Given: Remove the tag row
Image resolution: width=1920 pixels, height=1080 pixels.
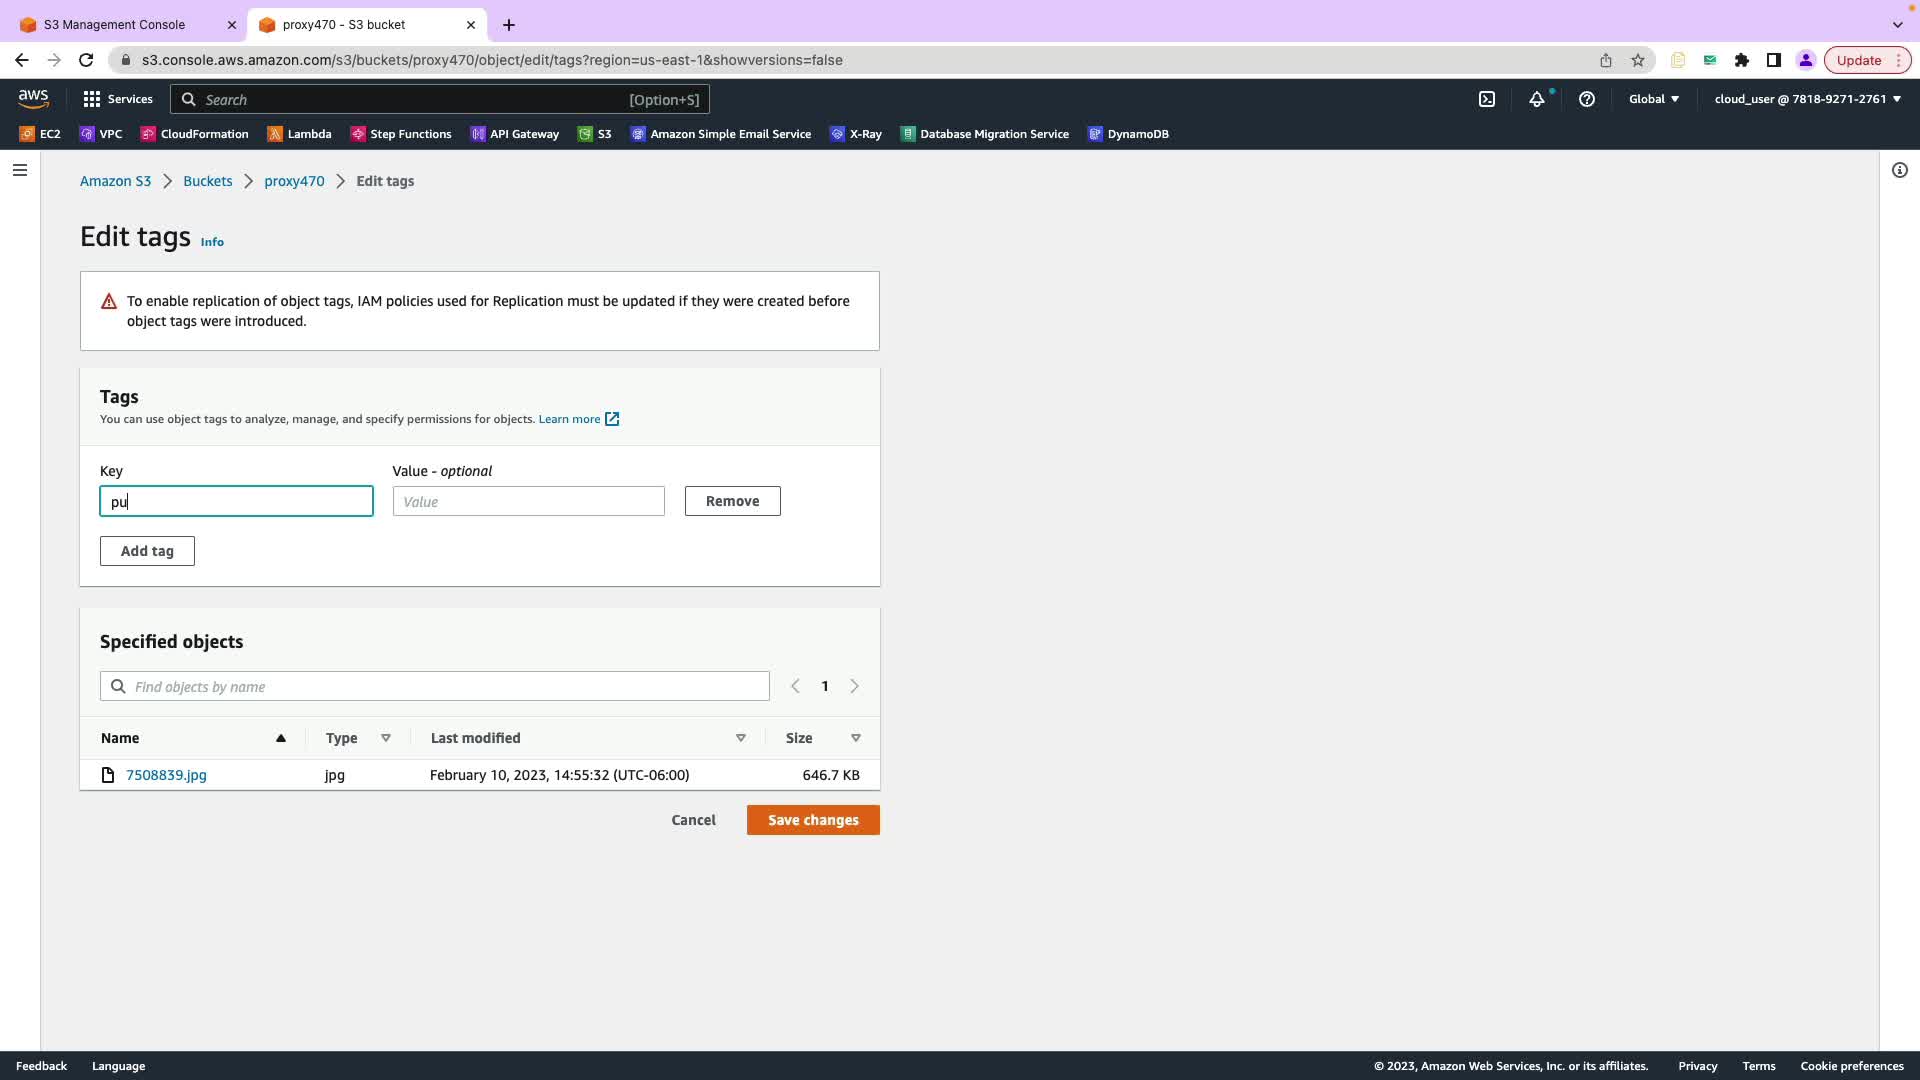Looking at the screenshot, I should [732, 501].
